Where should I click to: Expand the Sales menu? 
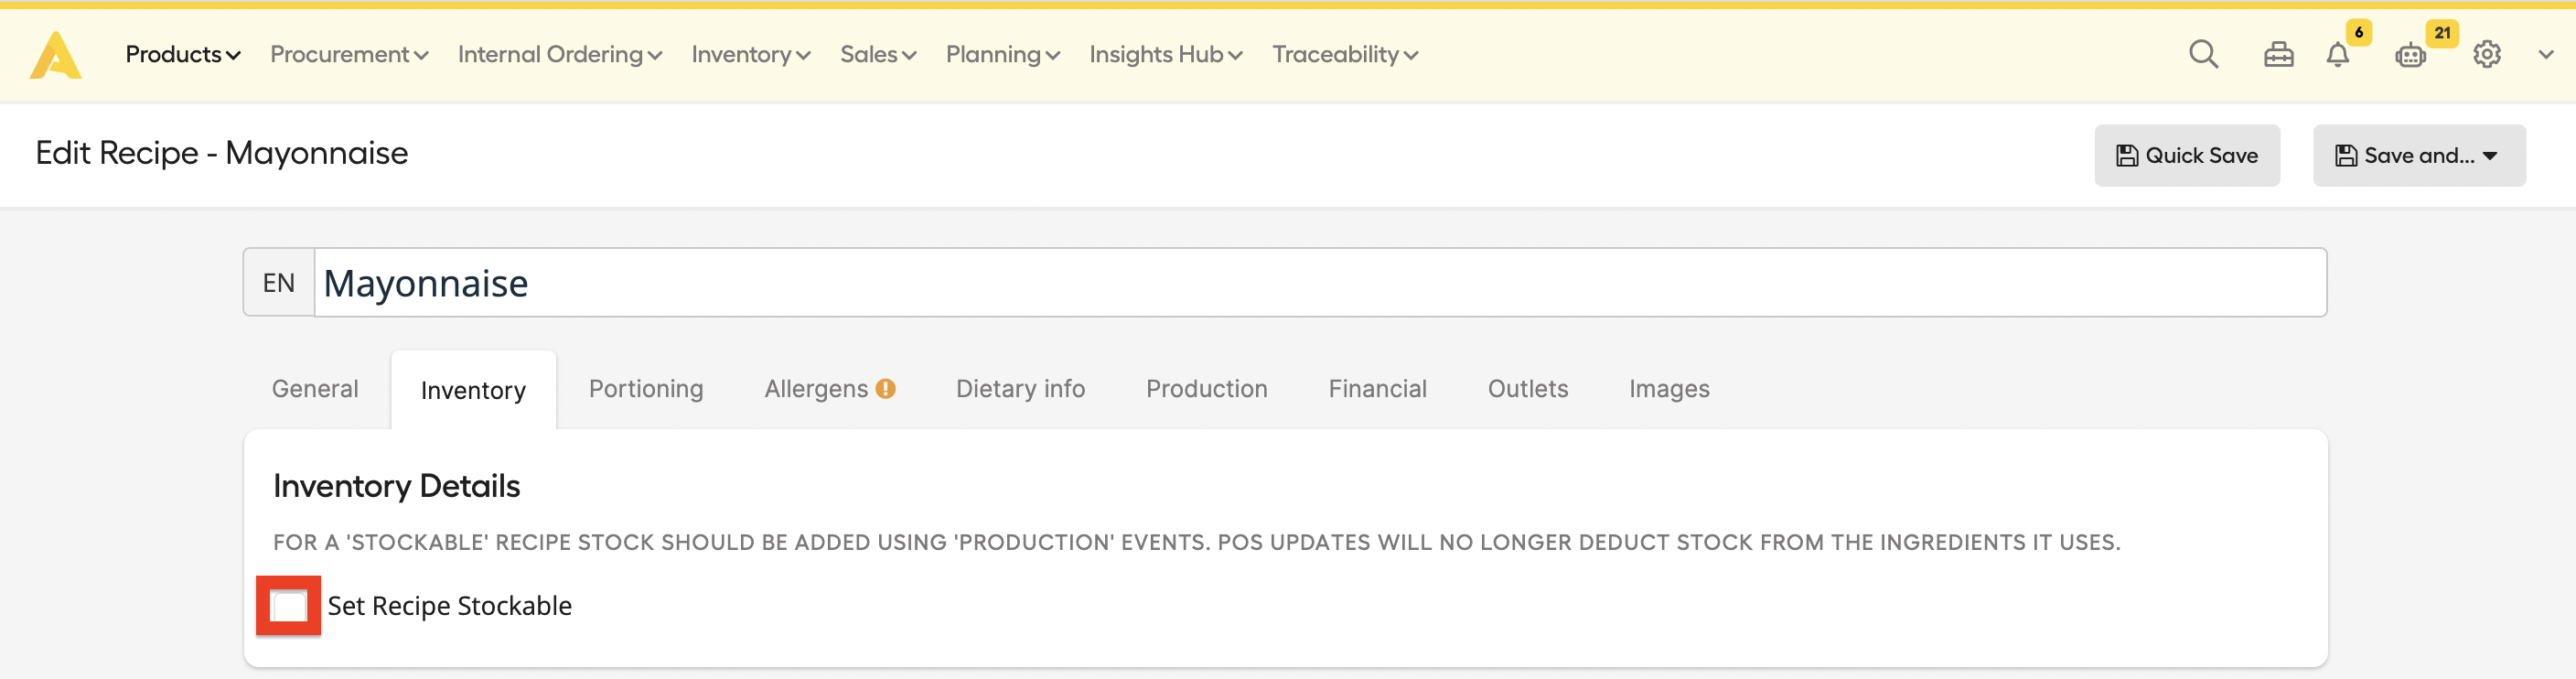(878, 54)
